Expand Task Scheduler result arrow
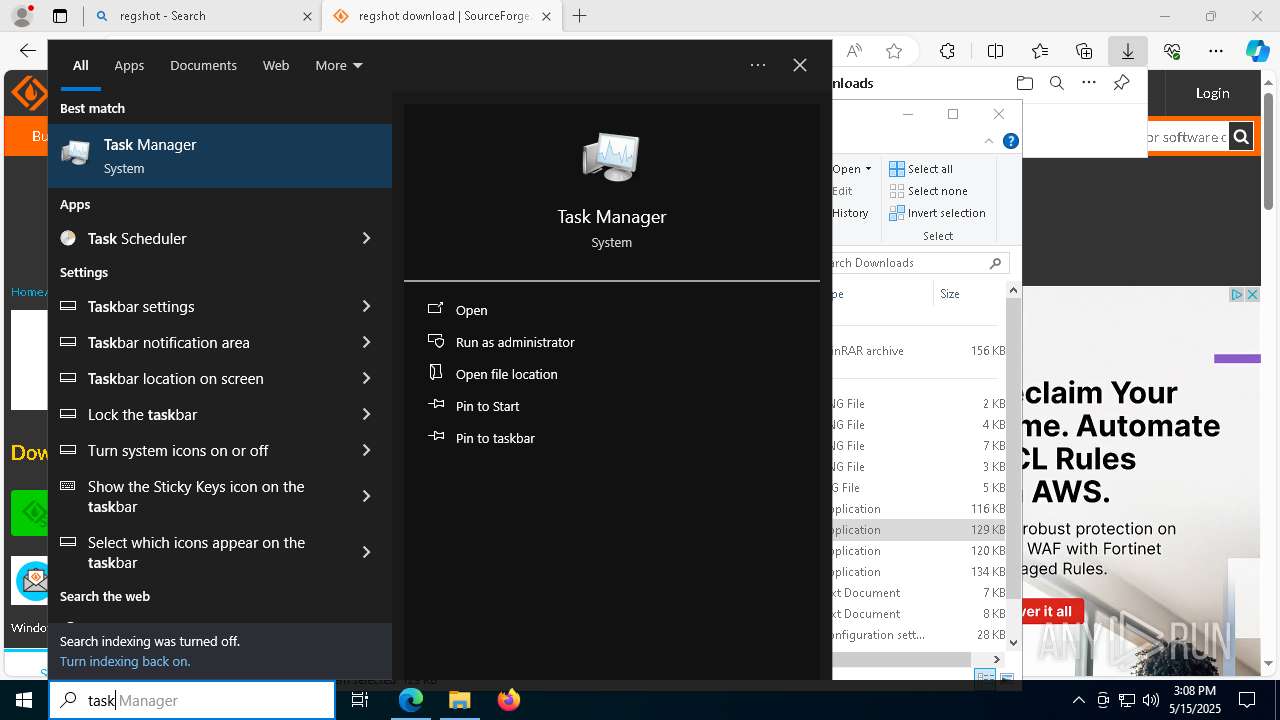 pos(366,238)
